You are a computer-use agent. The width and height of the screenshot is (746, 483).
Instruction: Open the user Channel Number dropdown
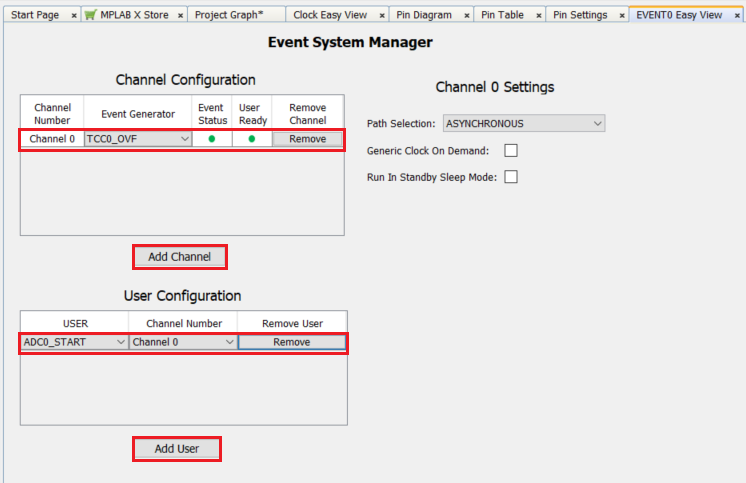(183, 342)
